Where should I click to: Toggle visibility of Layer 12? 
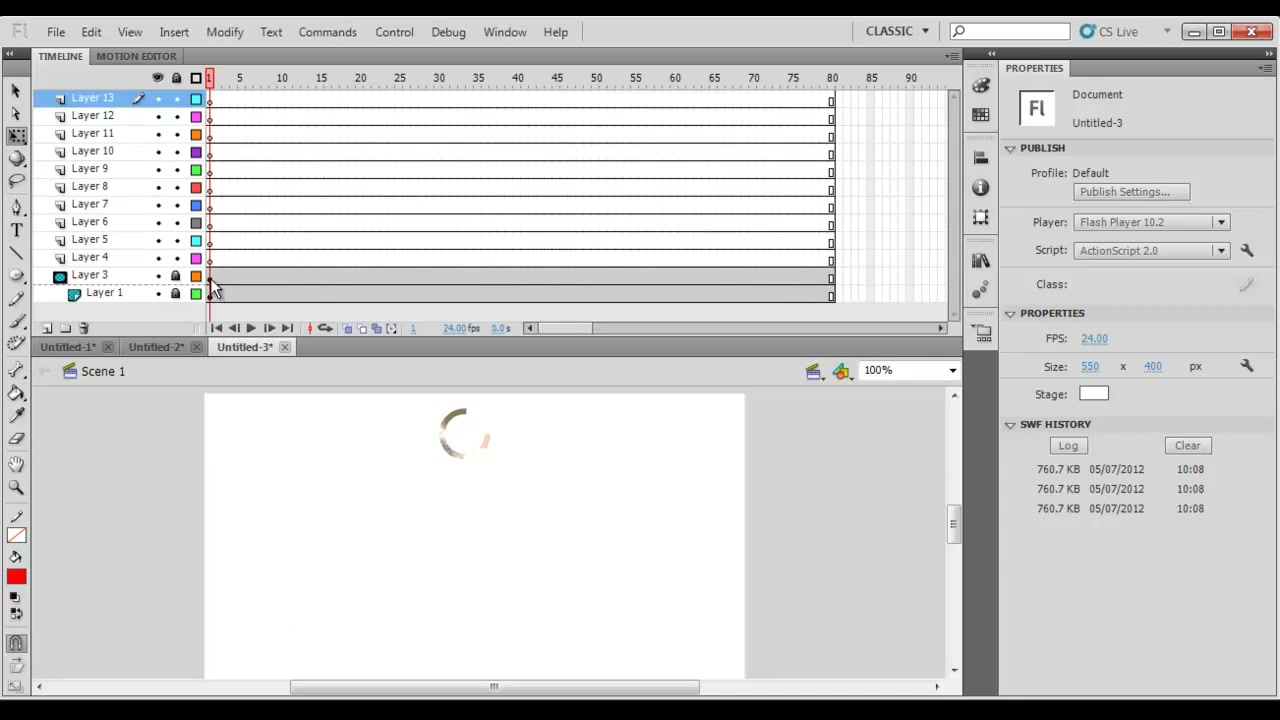158,117
